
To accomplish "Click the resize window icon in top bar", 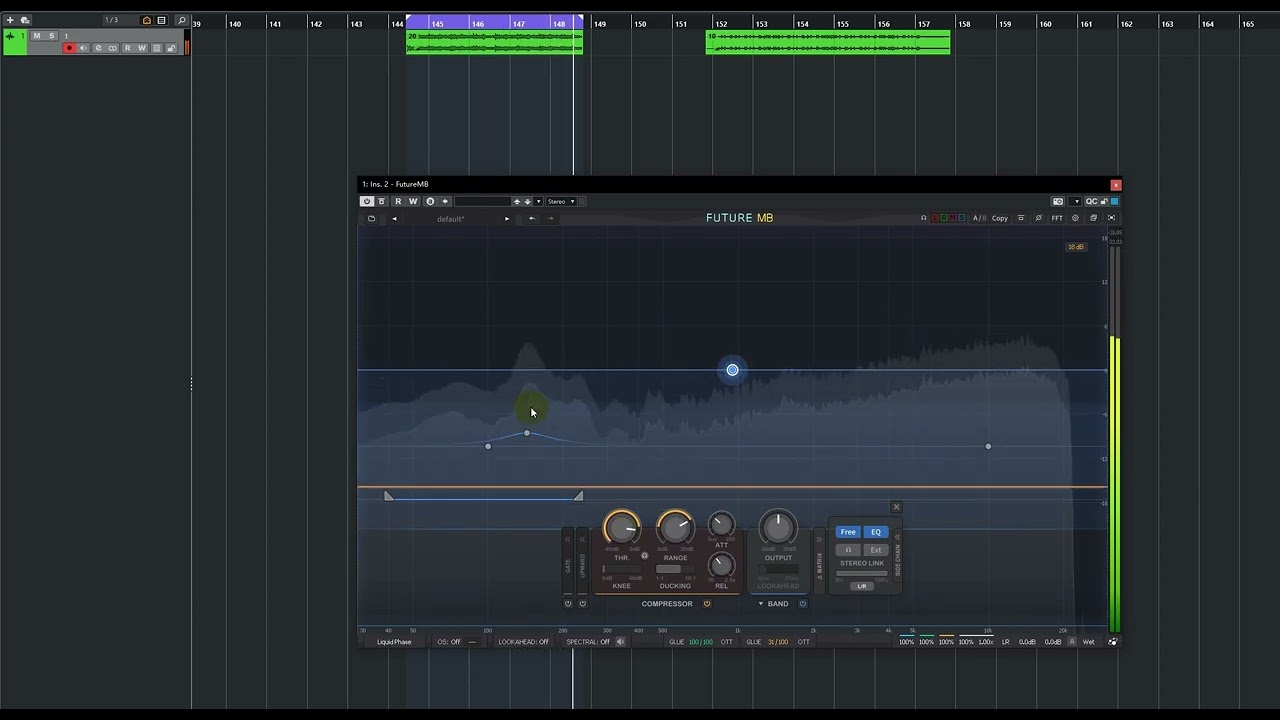I will (x=1093, y=218).
